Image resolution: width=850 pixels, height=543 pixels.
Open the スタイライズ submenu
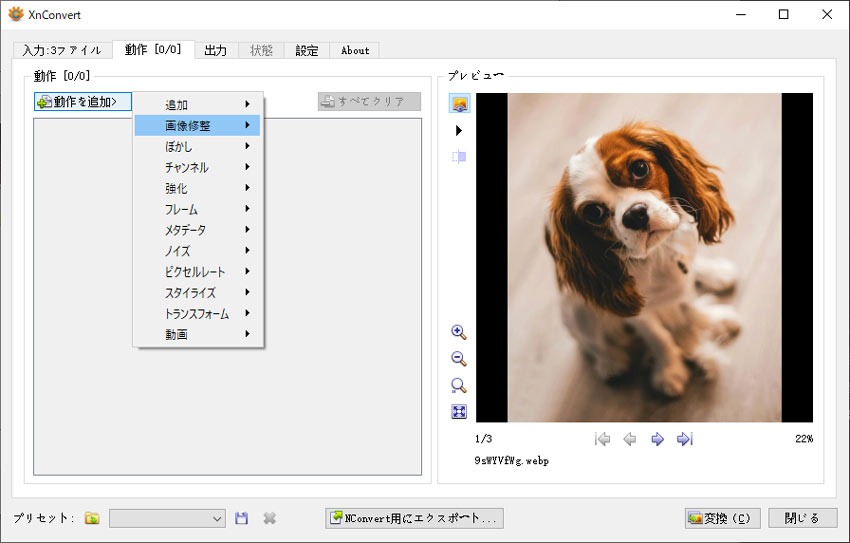tap(197, 293)
